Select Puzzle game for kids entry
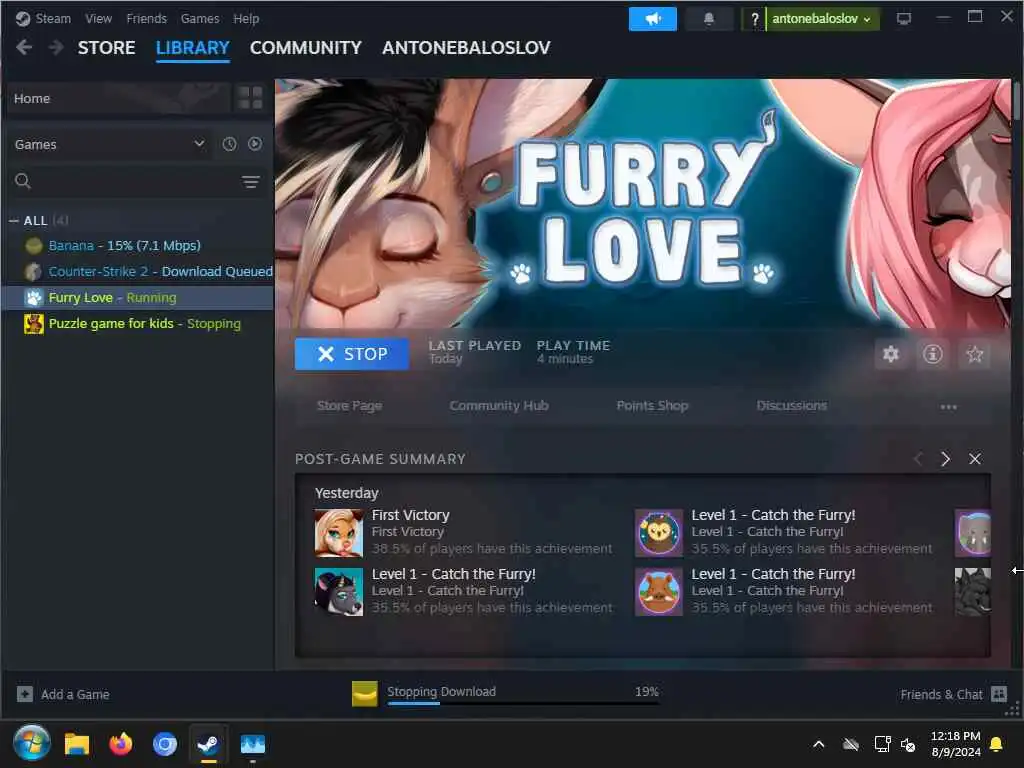This screenshot has height=768, width=1024. tap(138, 323)
